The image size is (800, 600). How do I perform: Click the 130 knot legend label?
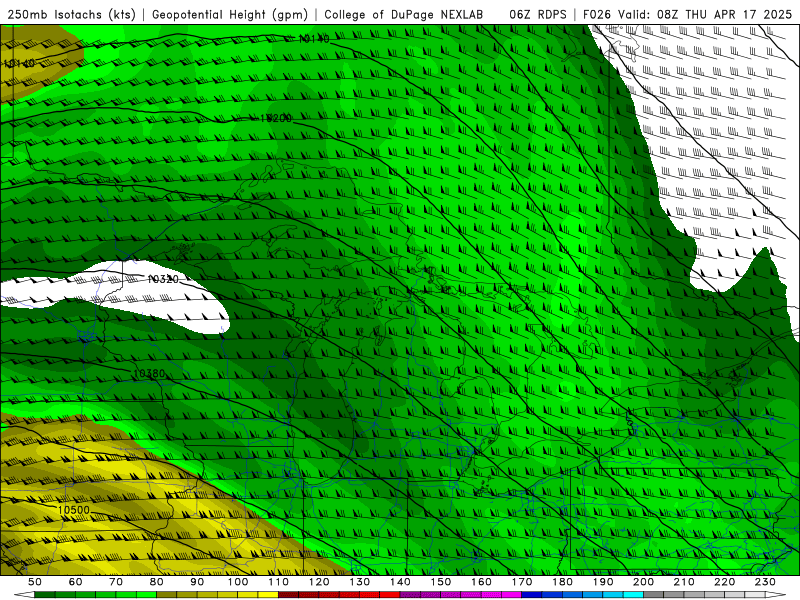click(360, 582)
